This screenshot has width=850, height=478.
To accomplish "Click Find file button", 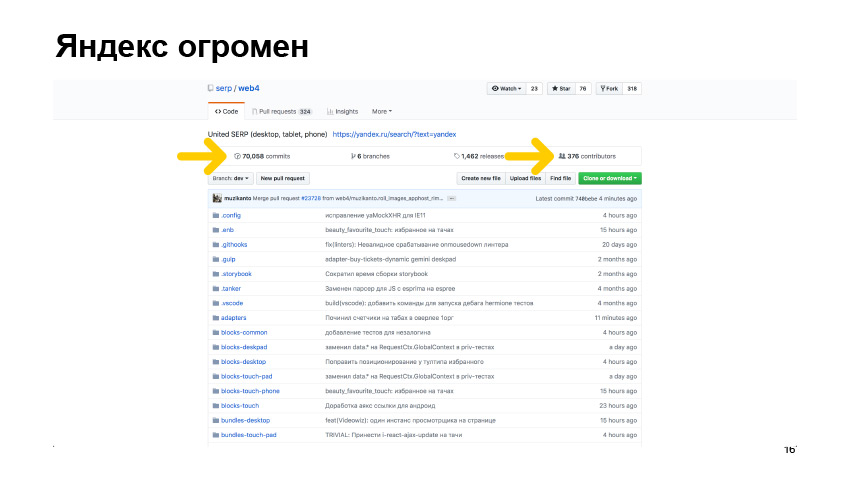I will click(x=561, y=178).
